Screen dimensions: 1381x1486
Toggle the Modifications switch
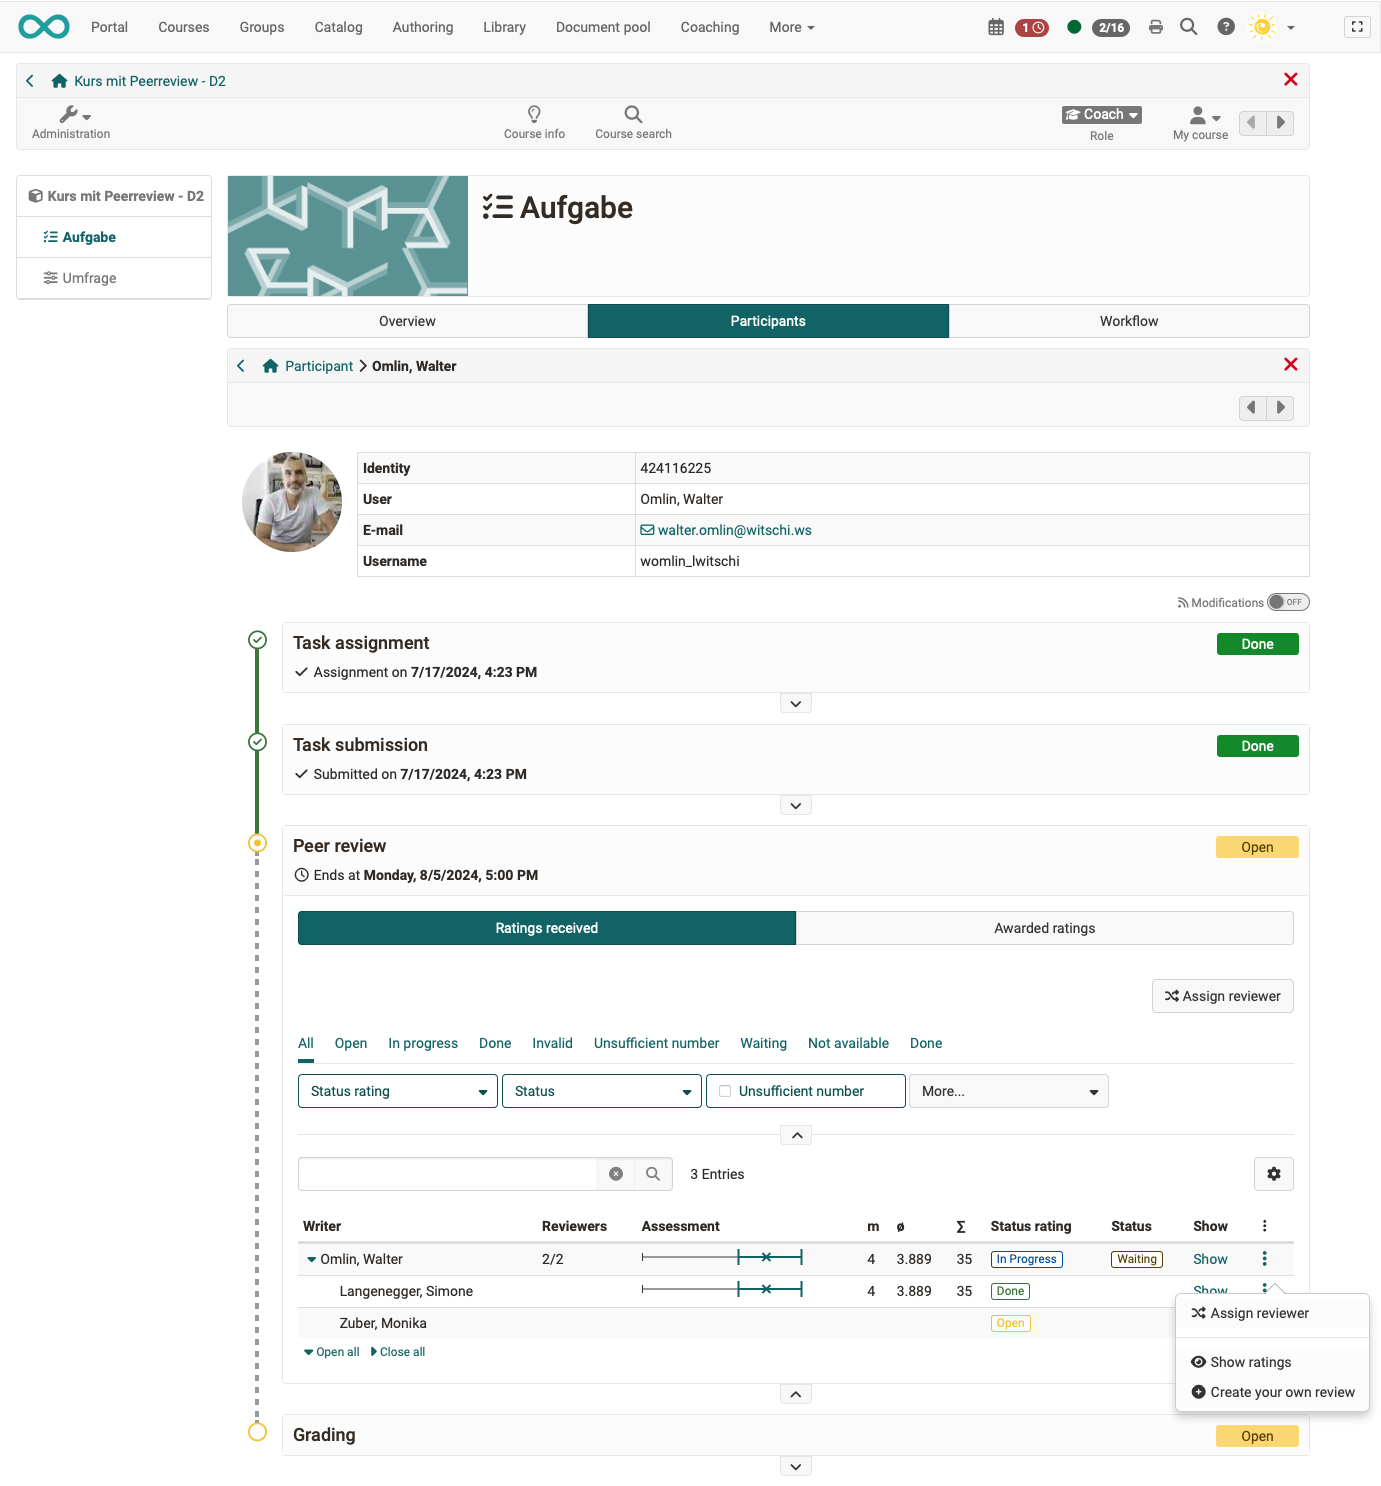click(1287, 602)
